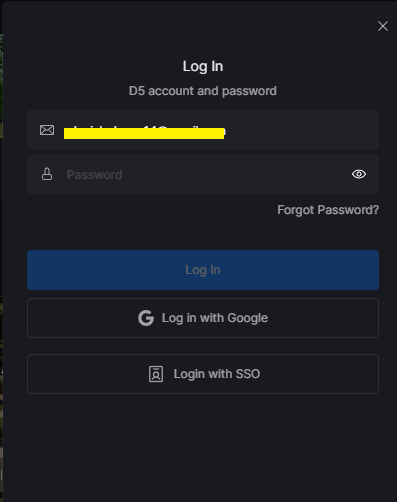
Task: Click the Log In heading text
Action: 203,66
